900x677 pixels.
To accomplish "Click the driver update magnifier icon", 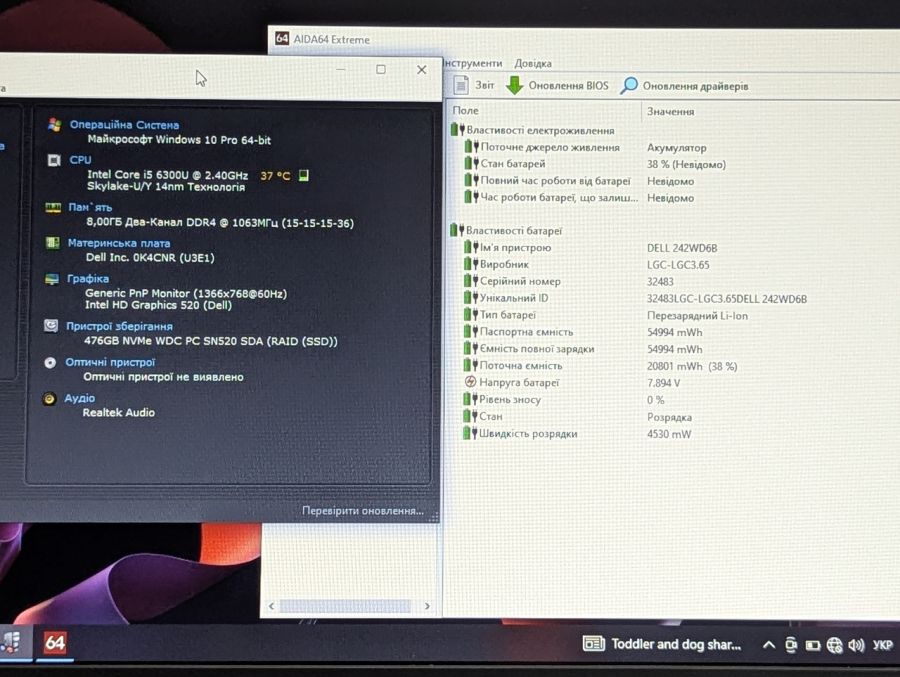I will click(629, 86).
